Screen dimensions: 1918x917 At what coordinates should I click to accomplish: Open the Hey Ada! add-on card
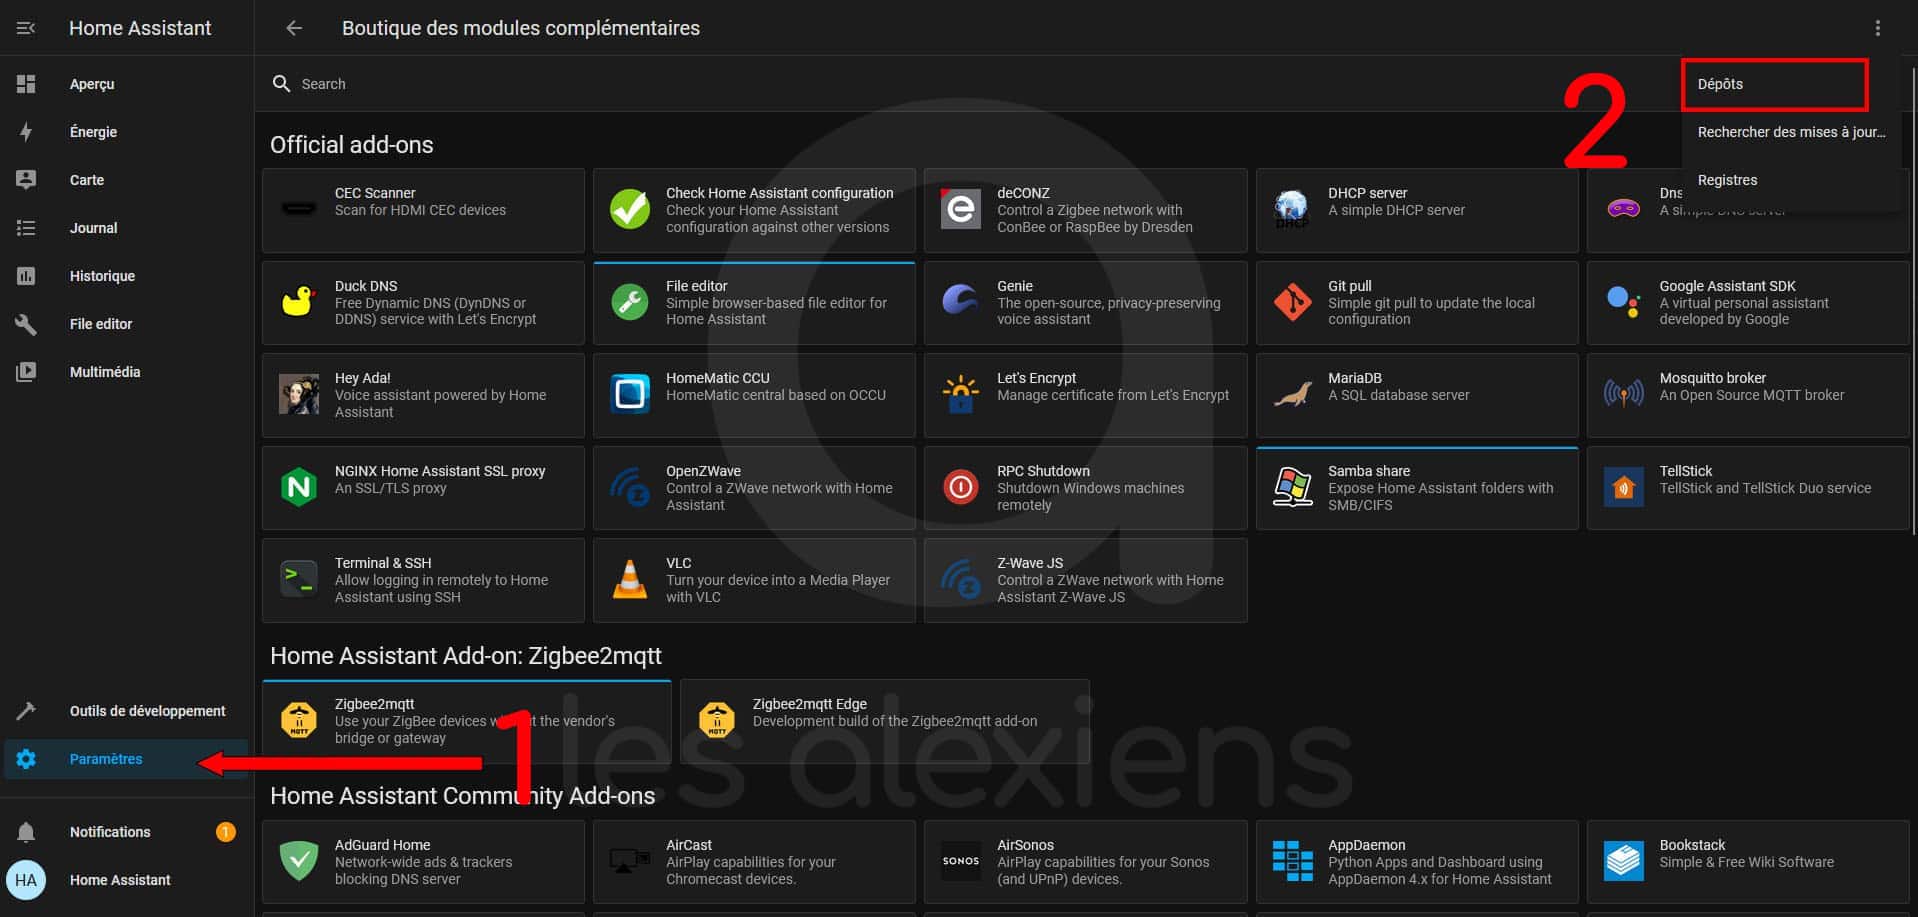(x=423, y=395)
